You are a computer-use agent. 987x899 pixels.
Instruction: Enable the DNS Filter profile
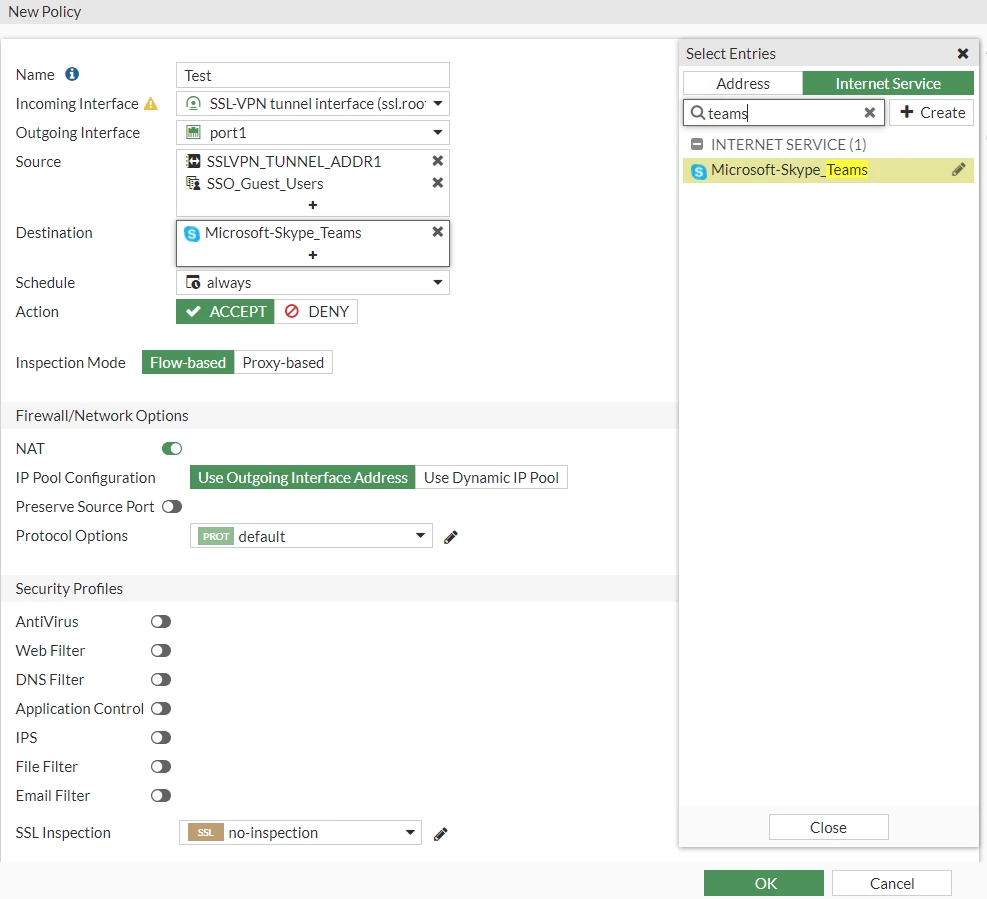coord(161,680)
